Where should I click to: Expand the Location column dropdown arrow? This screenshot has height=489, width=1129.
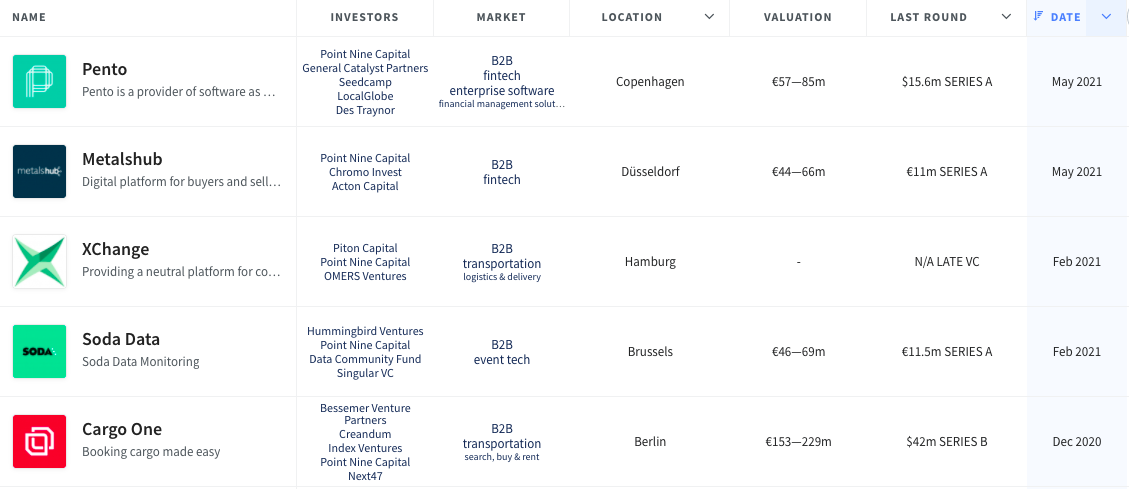coord(709,17)
